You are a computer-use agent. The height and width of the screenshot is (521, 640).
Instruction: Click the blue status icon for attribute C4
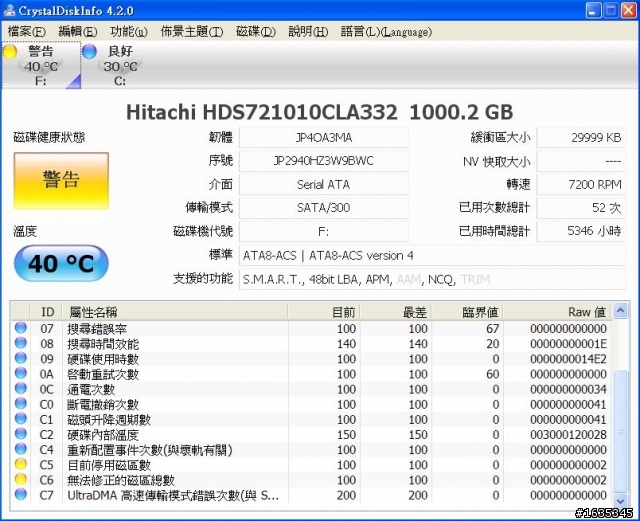pyautogui.click(x=20, y=449)
